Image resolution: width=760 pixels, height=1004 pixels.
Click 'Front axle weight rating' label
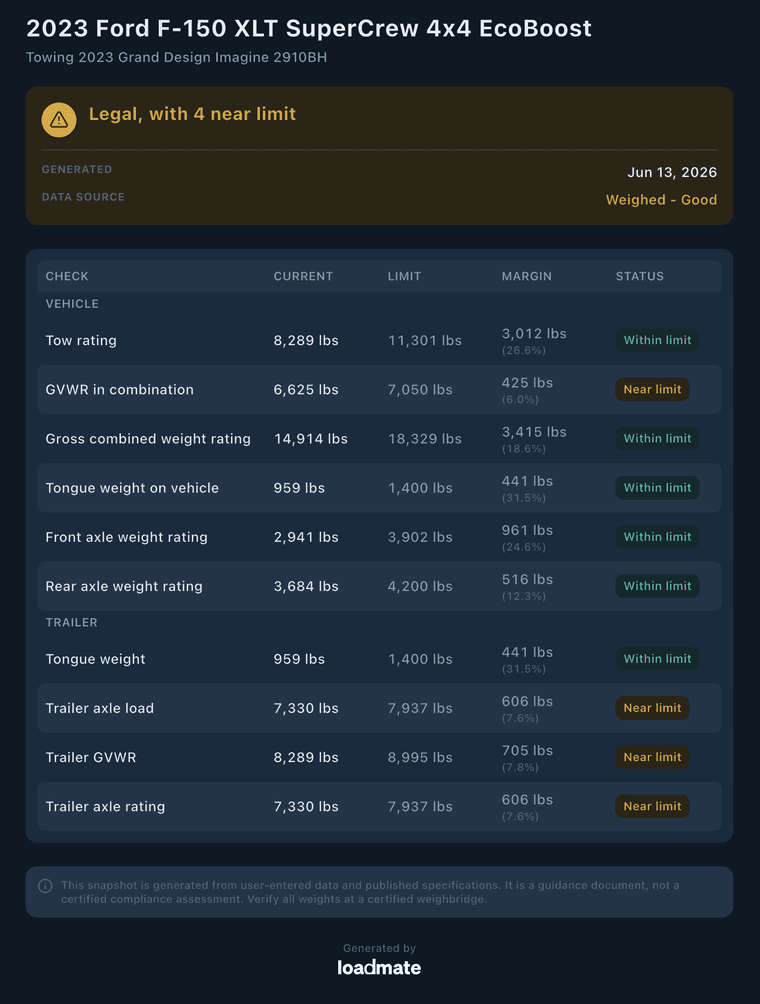tap(127, 537)
